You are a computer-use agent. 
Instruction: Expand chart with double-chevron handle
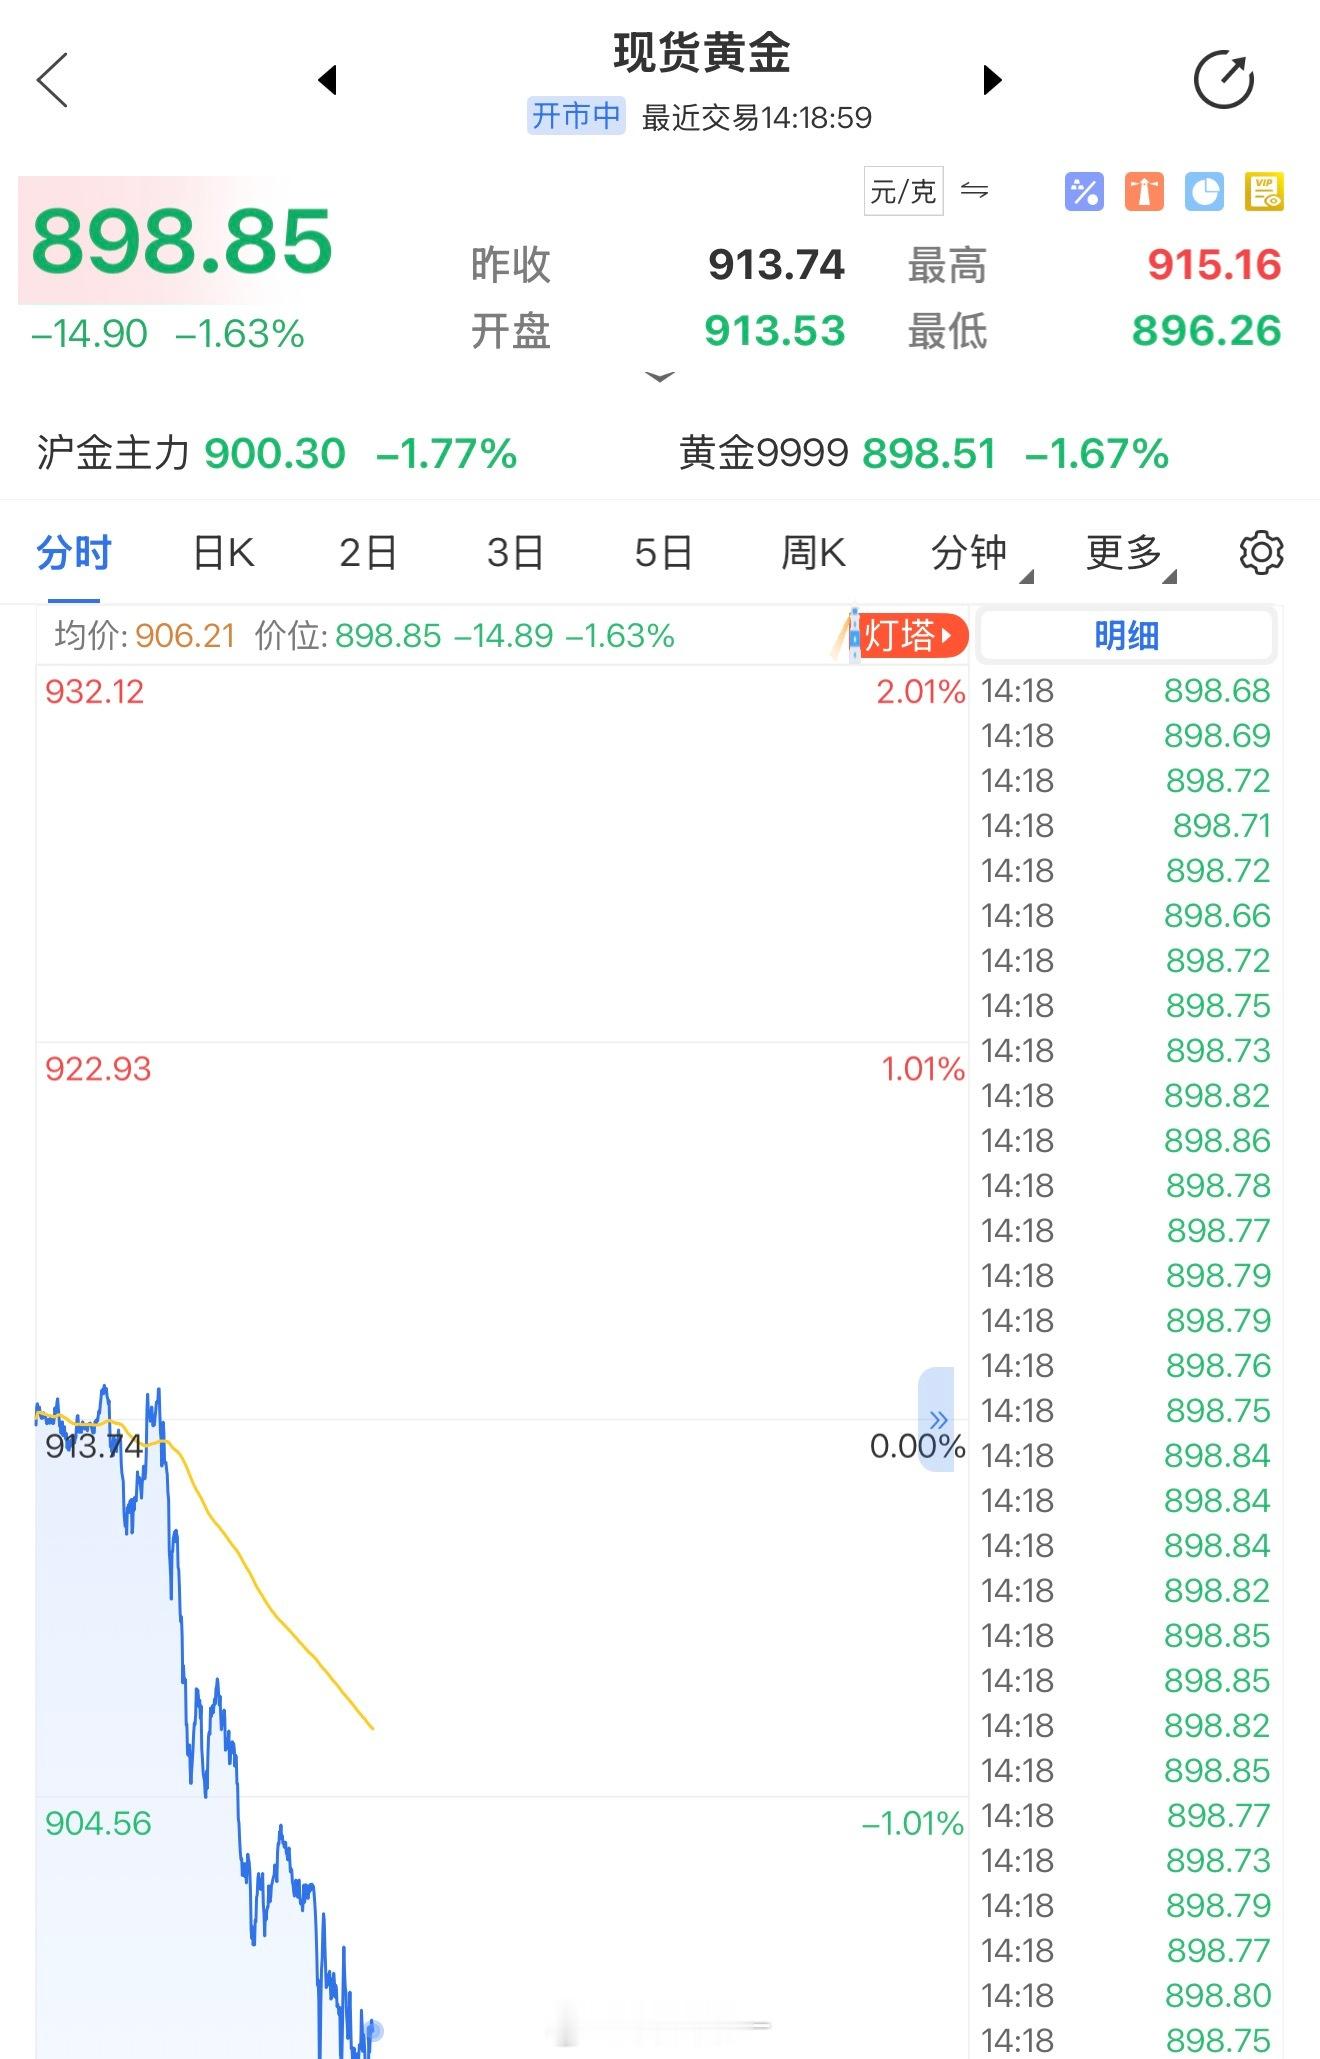(937, 1420)
